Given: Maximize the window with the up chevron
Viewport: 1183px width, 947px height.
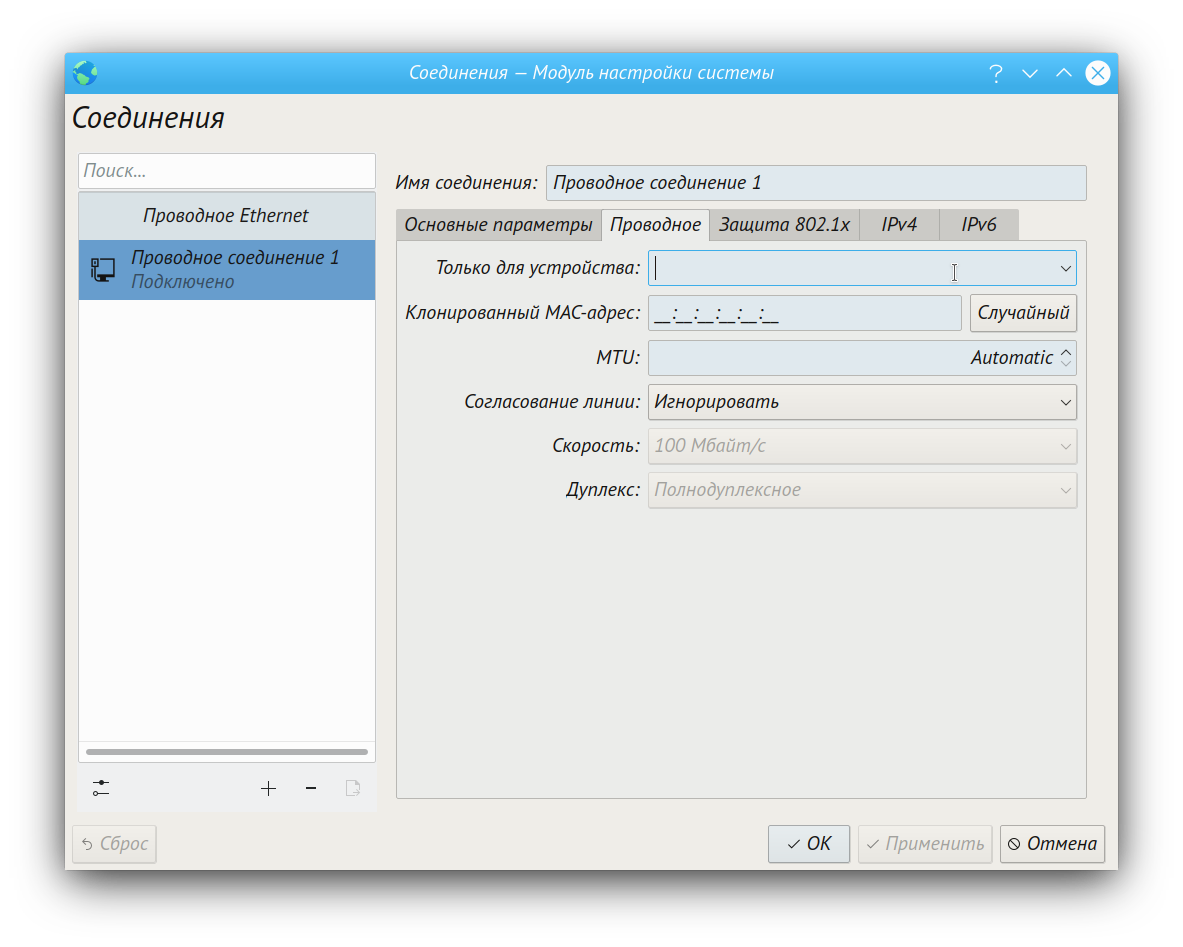Looking at the screenshot, I should [x=1064, y=73].
